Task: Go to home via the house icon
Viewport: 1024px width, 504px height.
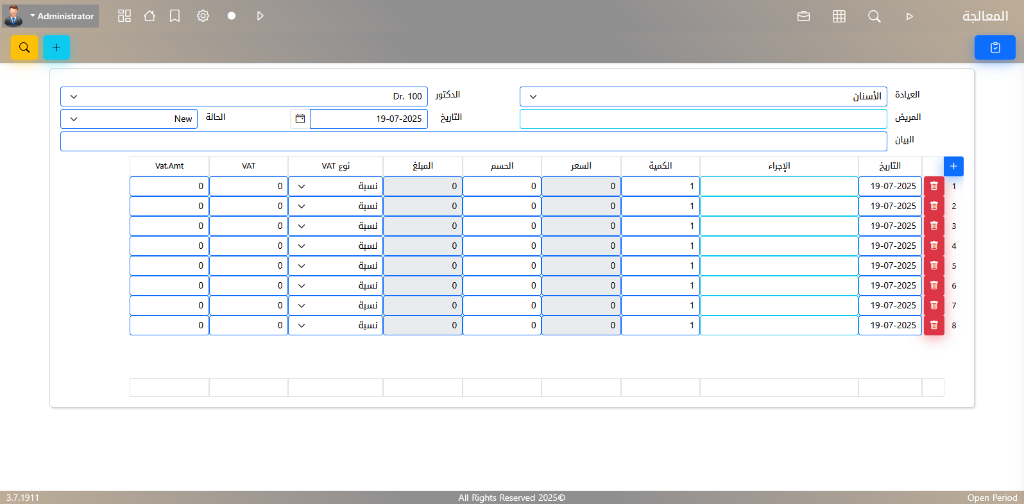Action: 149,16
